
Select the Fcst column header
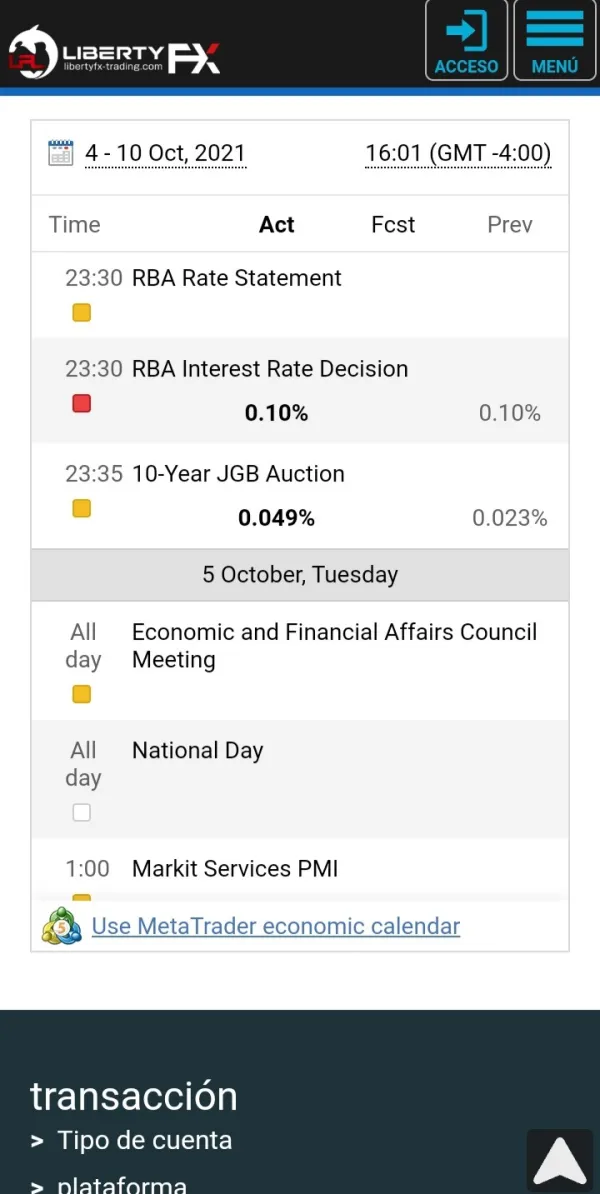pos(393,225)
